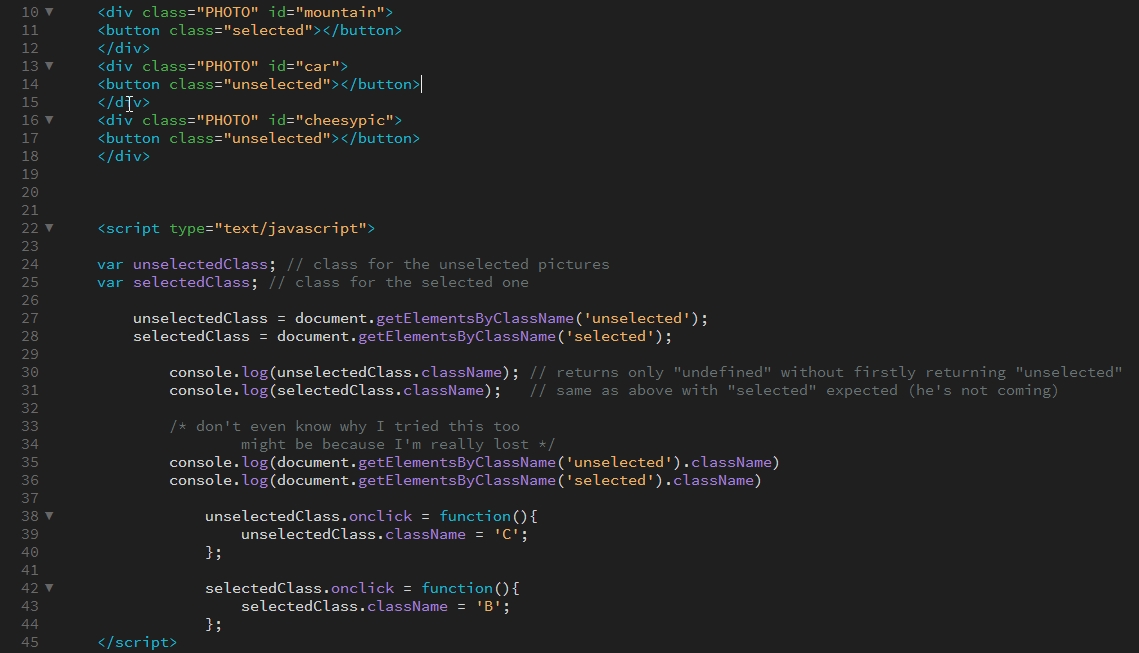Click line number 45 in the gutter
This screenshot has width=1139, height=653.
click(x=30, y=642)
